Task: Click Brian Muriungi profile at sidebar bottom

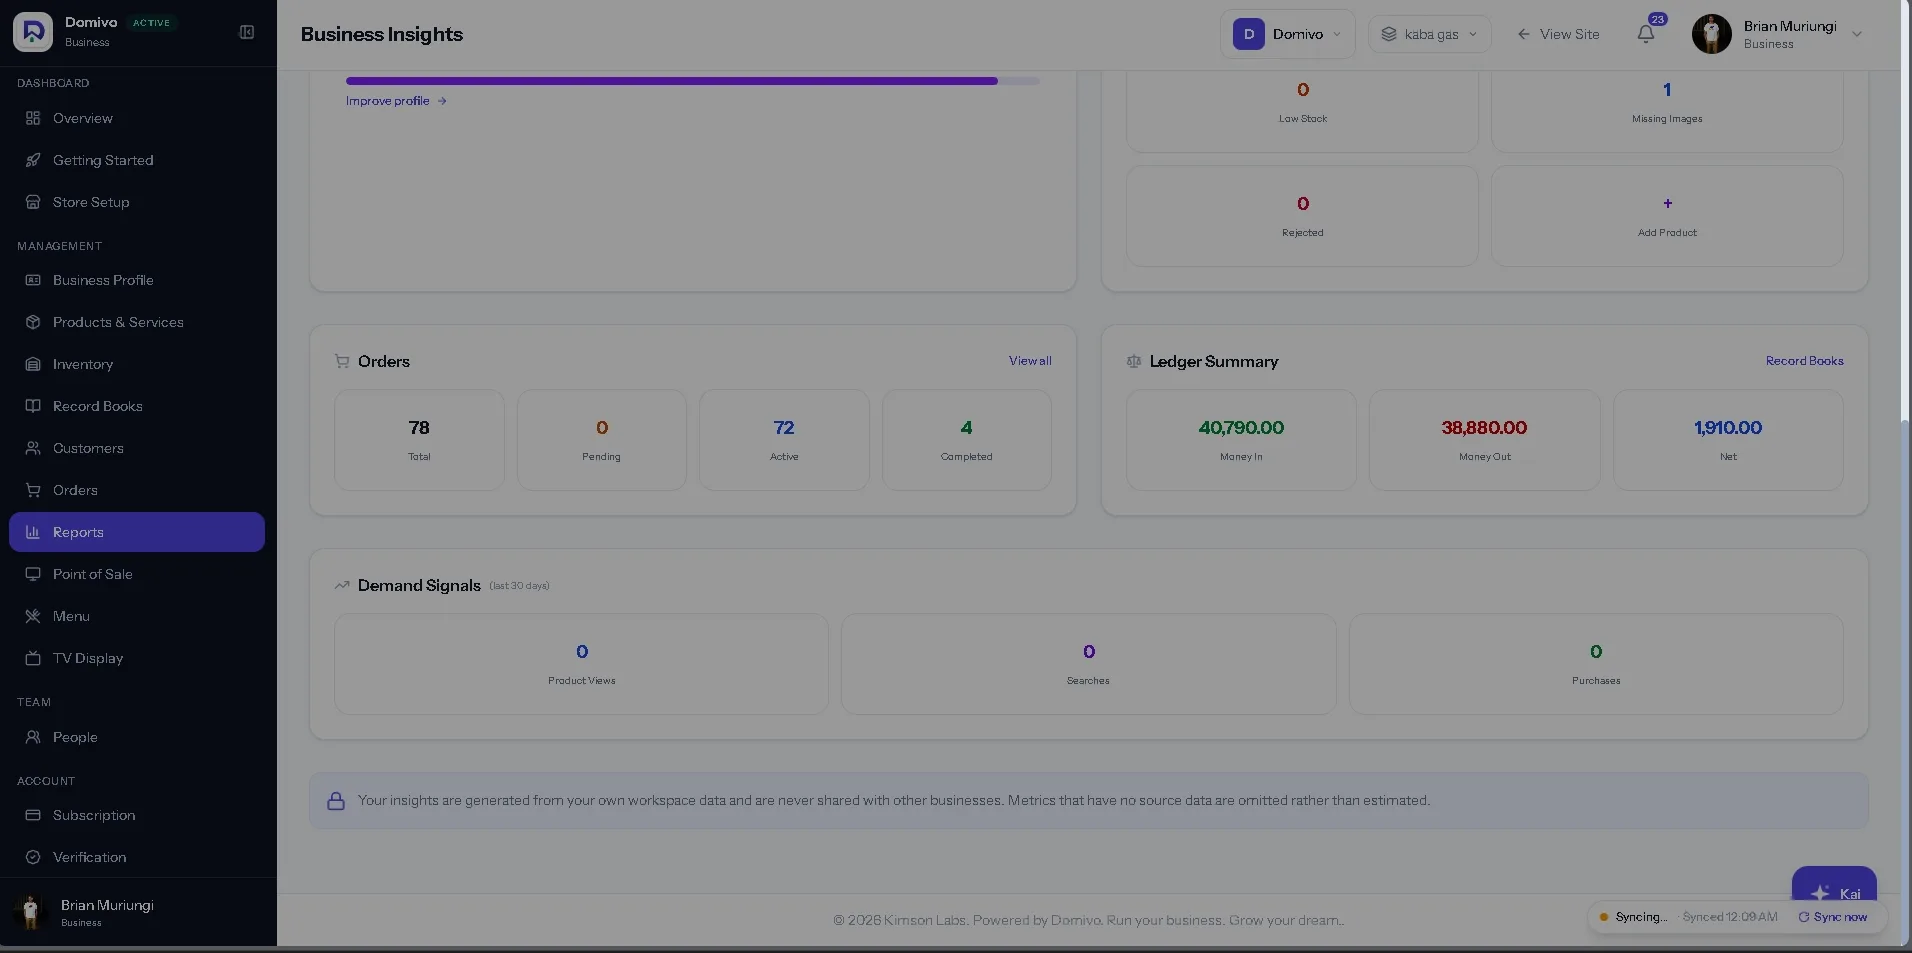Action: pos(137,912)
